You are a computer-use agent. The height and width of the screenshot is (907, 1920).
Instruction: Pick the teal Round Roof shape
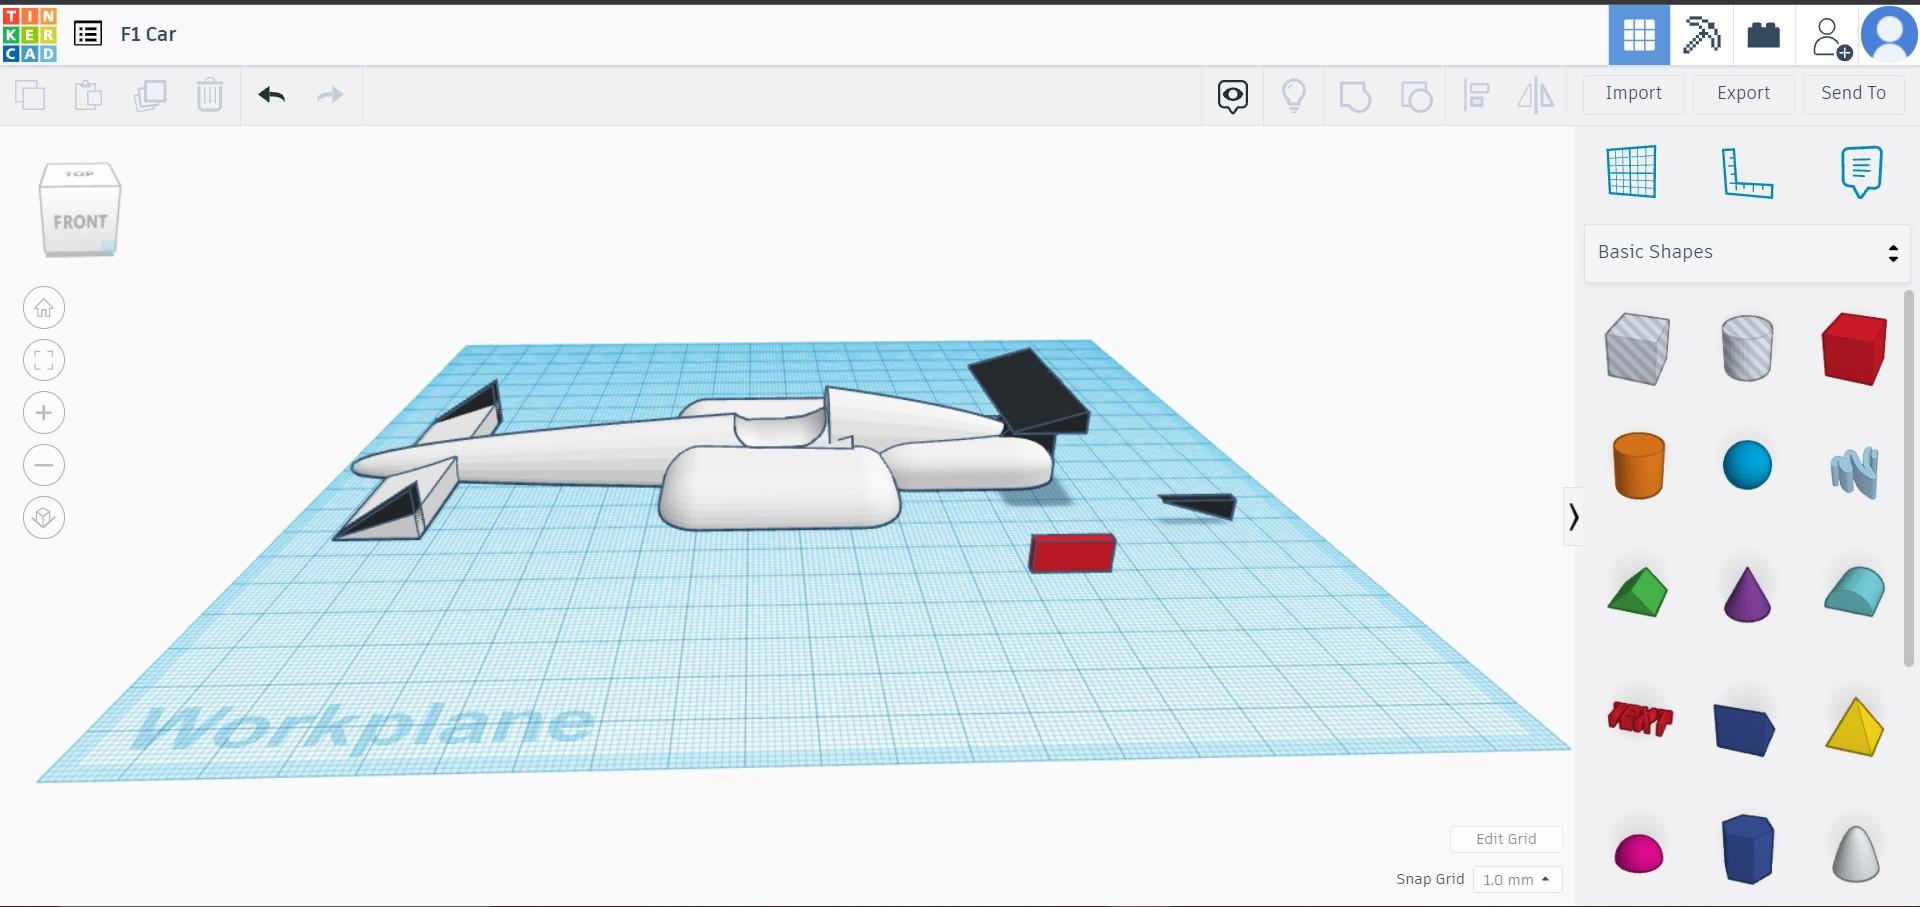(1855, 591)
